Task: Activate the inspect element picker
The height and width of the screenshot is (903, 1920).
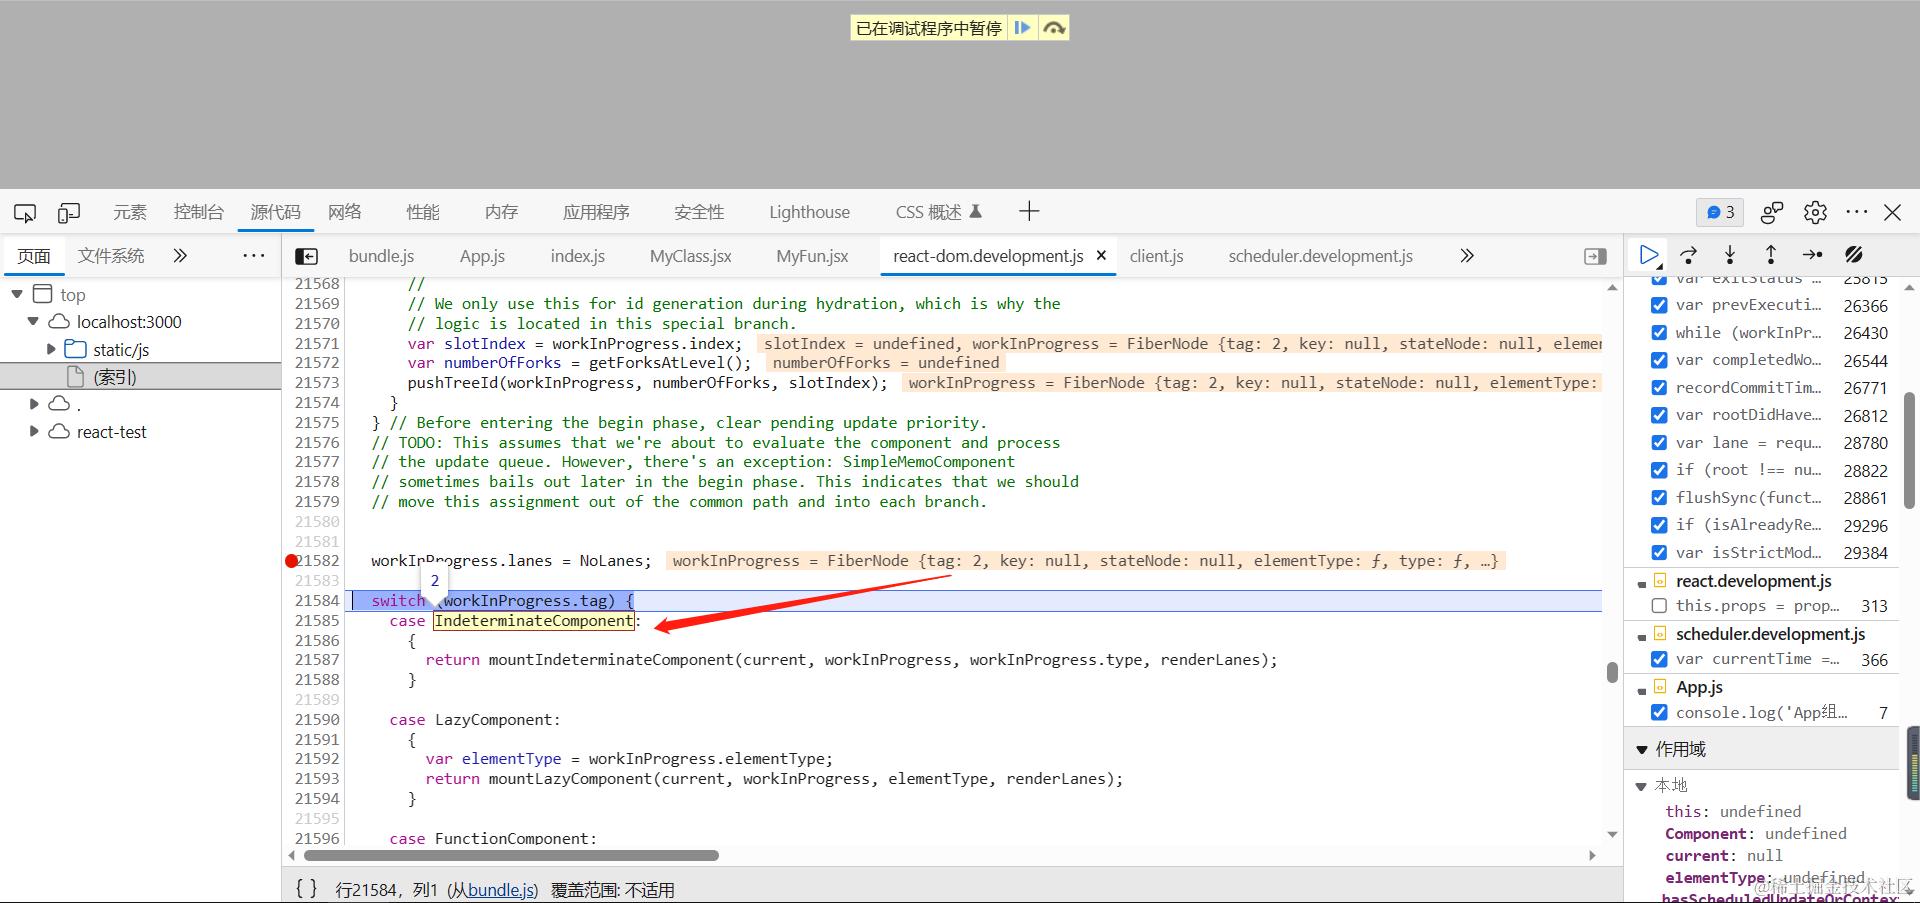Action: 25,212
